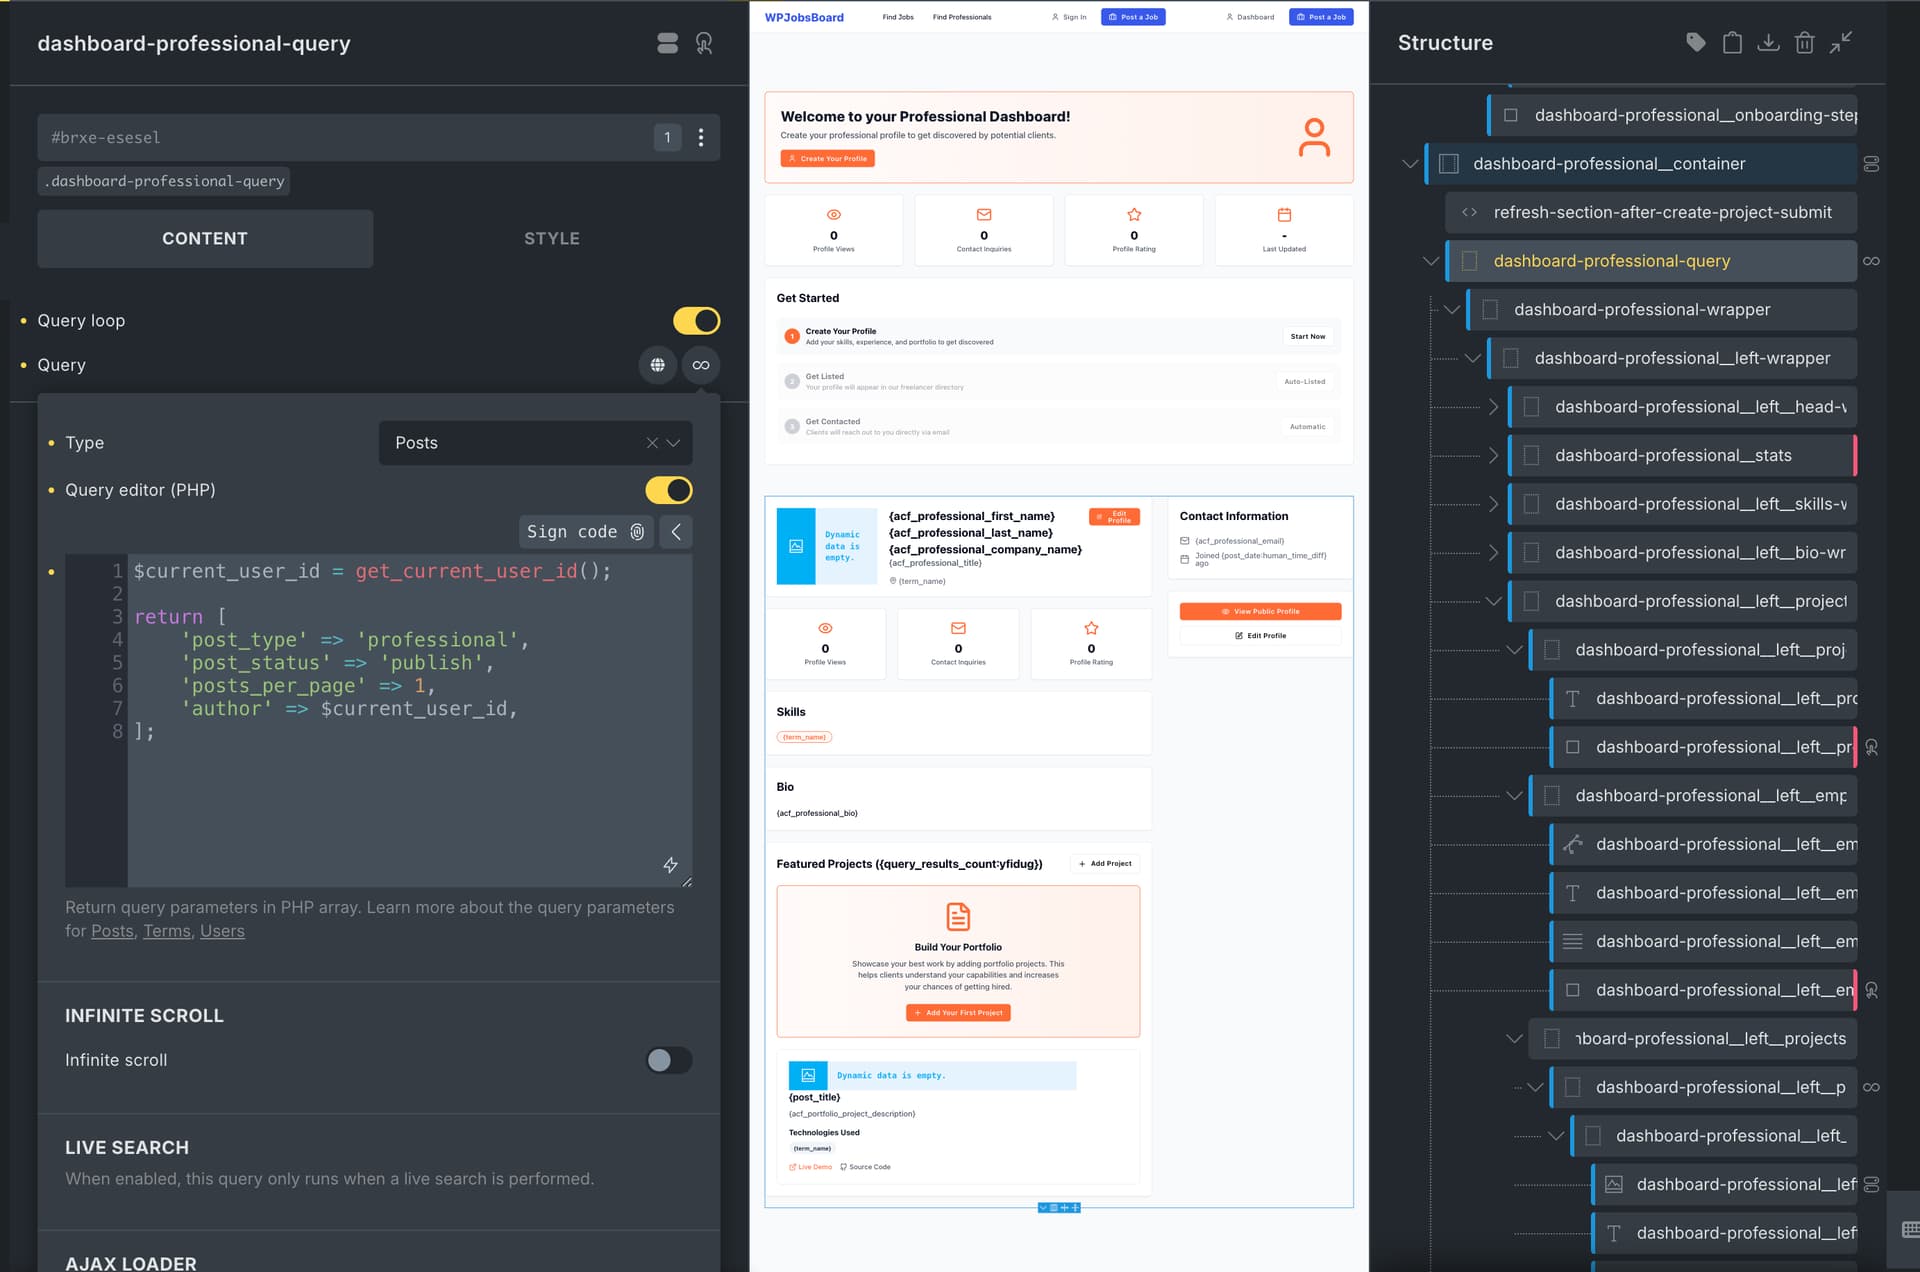Click the orange user avatar icon in welcome banner
Viewport: 1920px width, 1272px height.
[x=1314, y=137]
